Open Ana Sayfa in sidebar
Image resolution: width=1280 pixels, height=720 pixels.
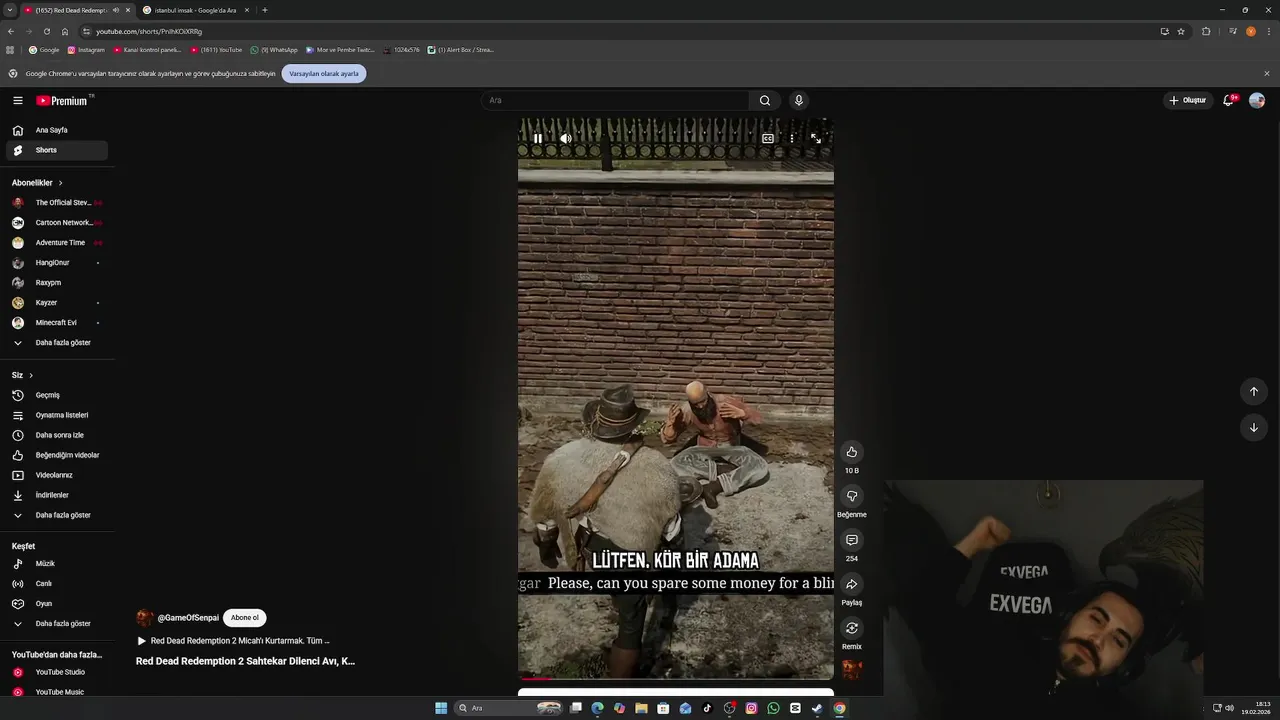tap(57, 130)
